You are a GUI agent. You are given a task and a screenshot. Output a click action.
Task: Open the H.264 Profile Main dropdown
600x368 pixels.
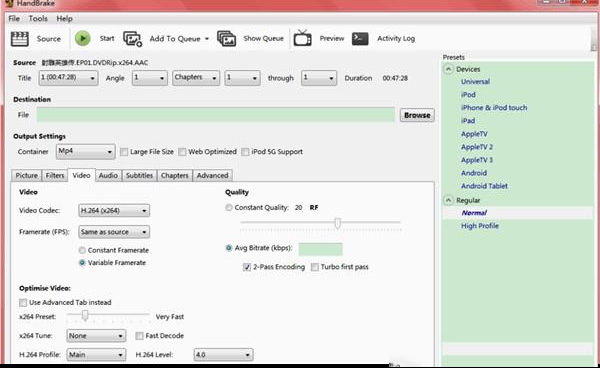pos(96,355)
